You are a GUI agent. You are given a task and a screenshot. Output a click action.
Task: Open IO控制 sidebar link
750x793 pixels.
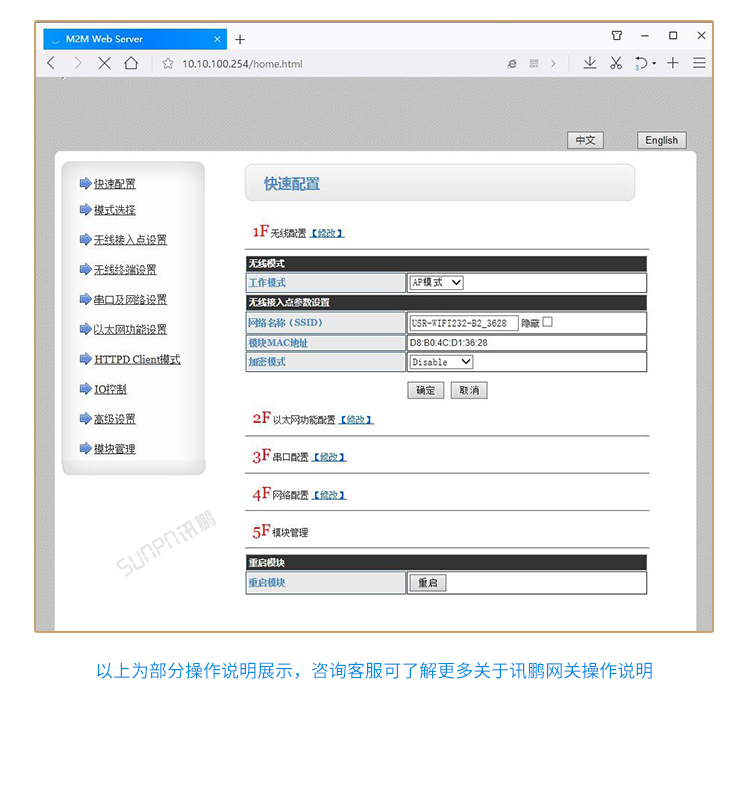point(110,389)
